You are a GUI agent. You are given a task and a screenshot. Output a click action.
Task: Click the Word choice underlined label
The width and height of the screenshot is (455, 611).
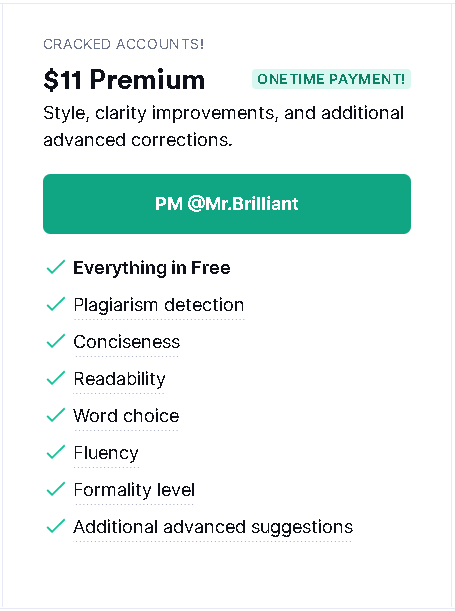(x=126, y=416)
